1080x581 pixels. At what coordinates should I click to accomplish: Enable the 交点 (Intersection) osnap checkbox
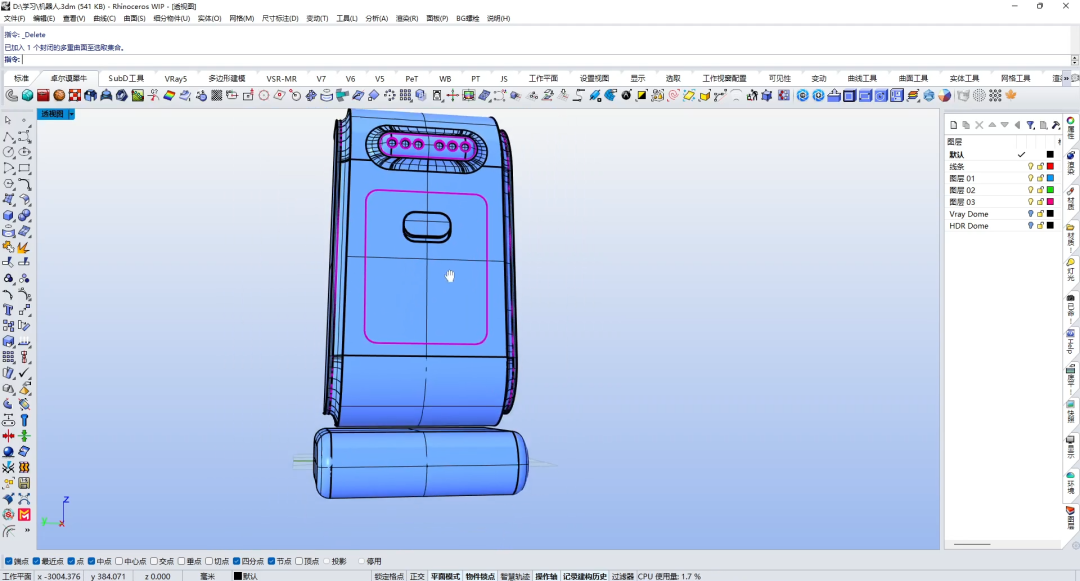pos(154,561)
